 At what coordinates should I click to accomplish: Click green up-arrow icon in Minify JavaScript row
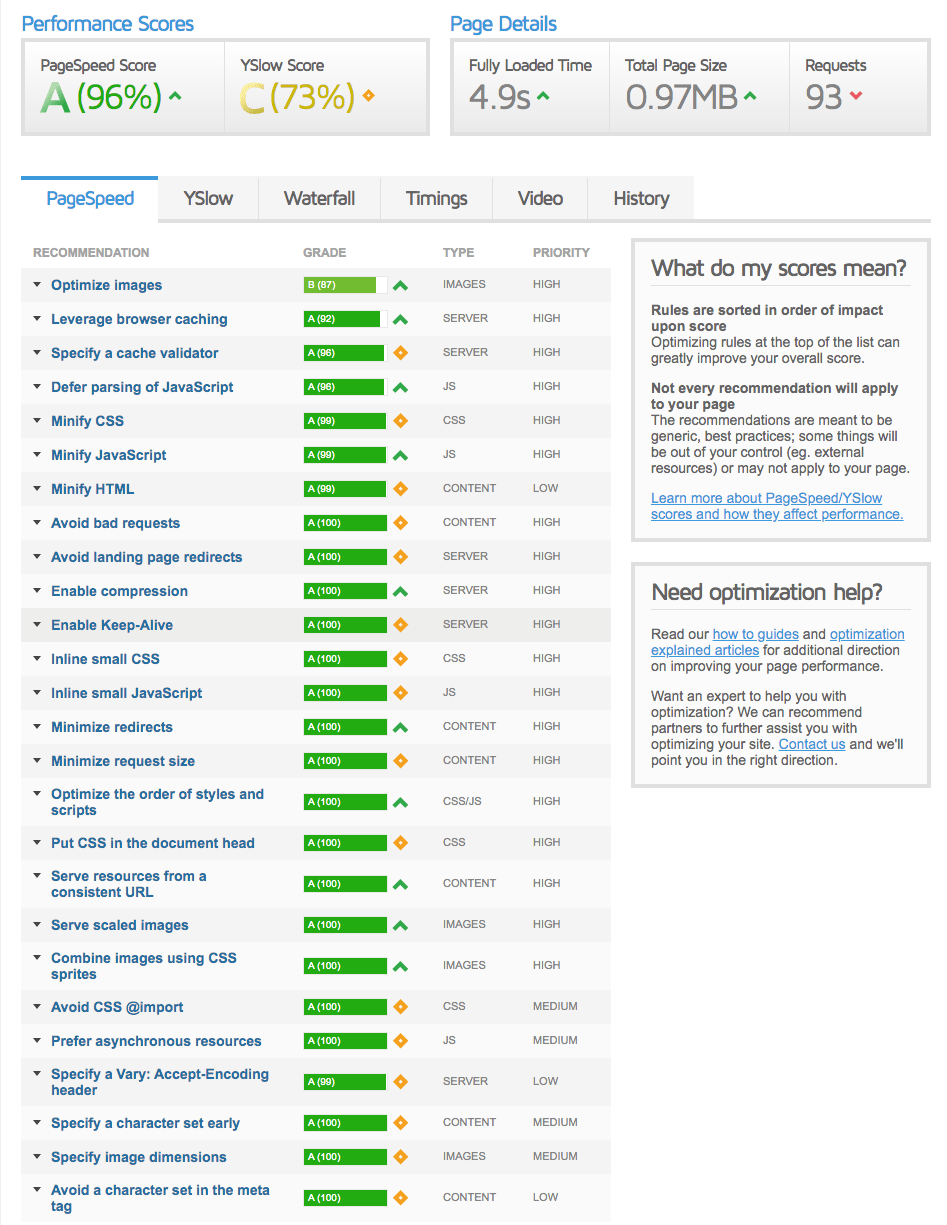[x=400, y=456]
